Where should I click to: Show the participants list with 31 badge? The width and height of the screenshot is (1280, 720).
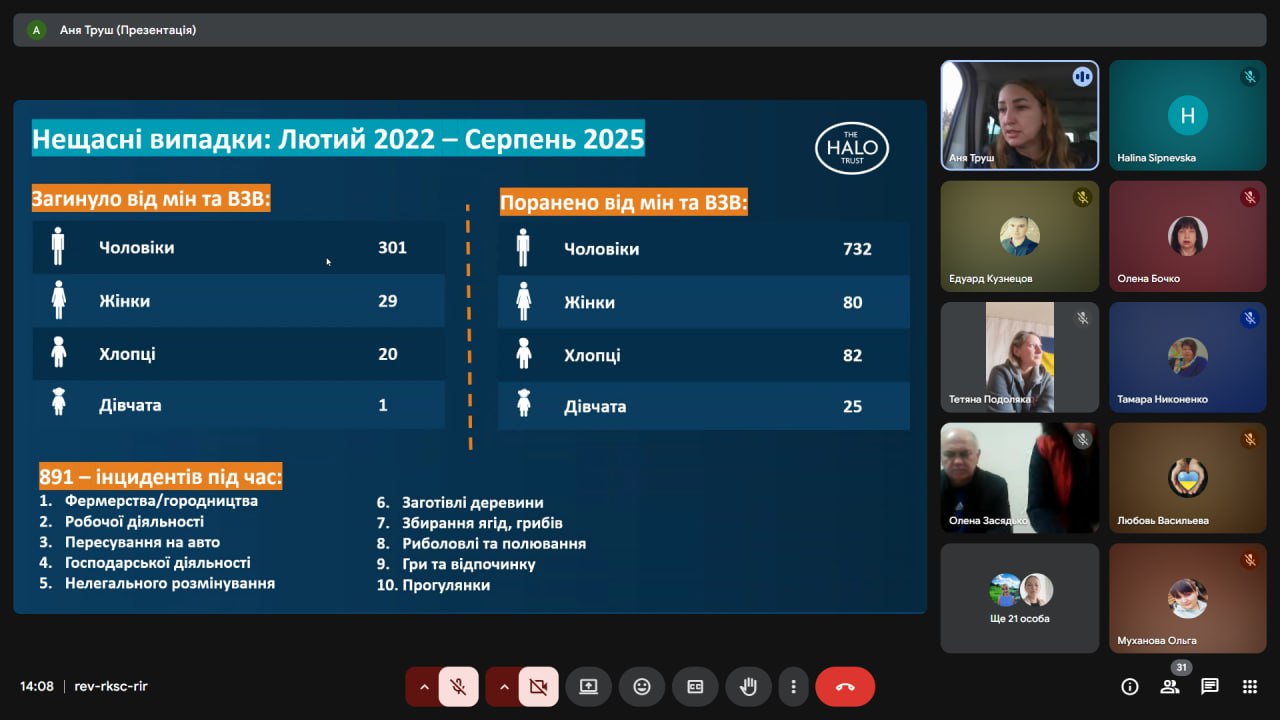[1169, 686]
